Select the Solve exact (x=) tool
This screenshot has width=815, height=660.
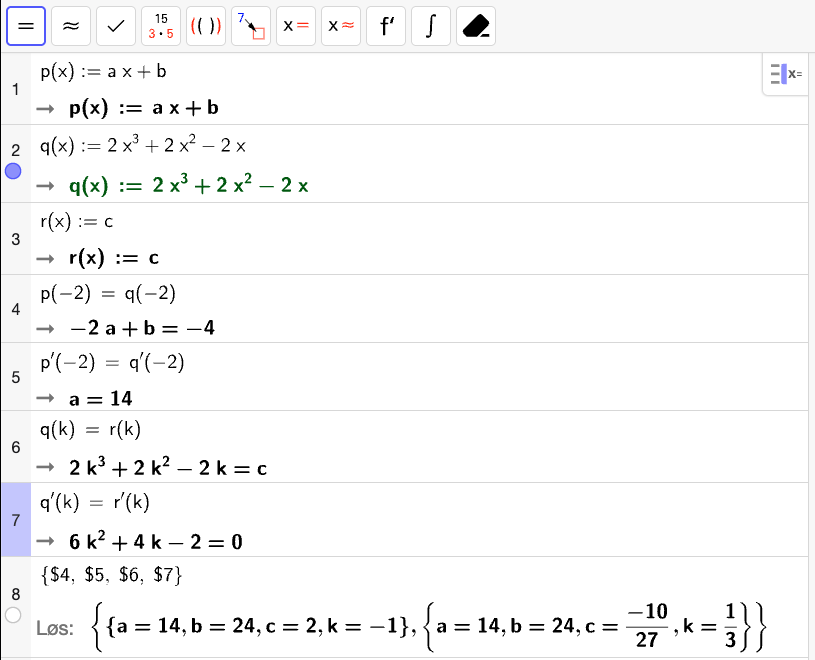296,27
